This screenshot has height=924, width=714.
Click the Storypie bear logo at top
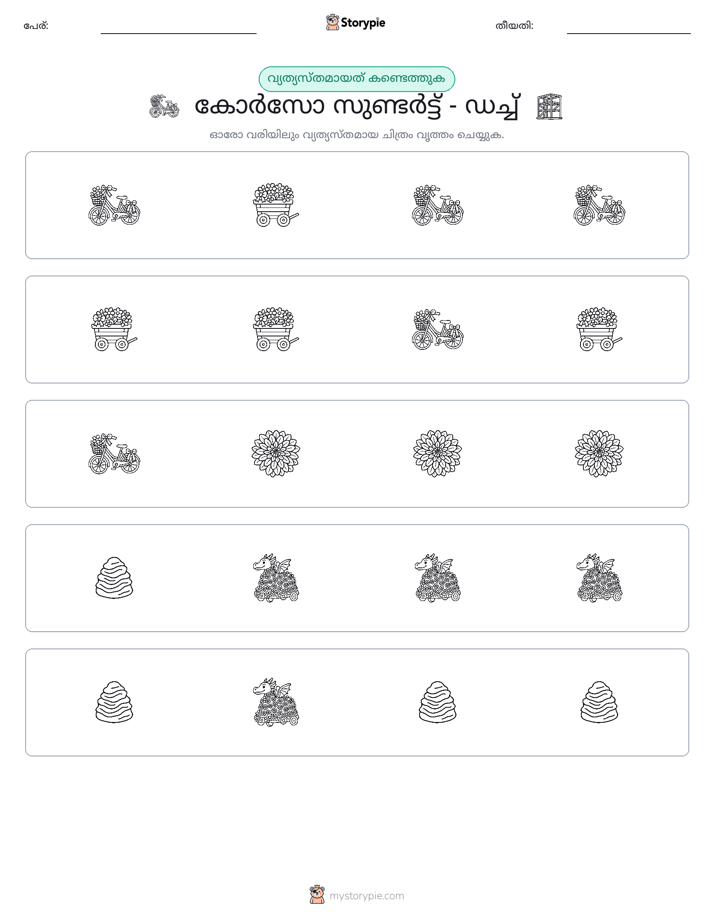332,23
